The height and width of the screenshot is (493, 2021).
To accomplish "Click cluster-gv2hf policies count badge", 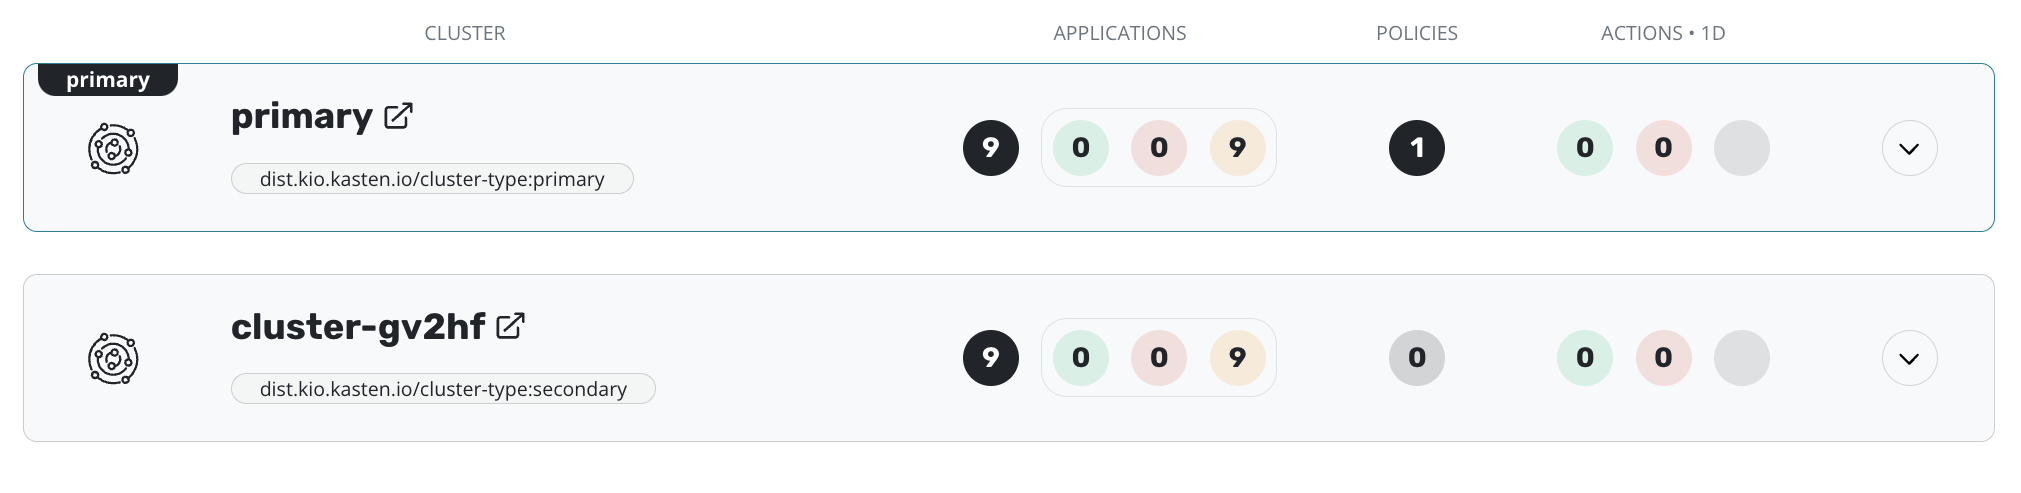I will 1416,358.
